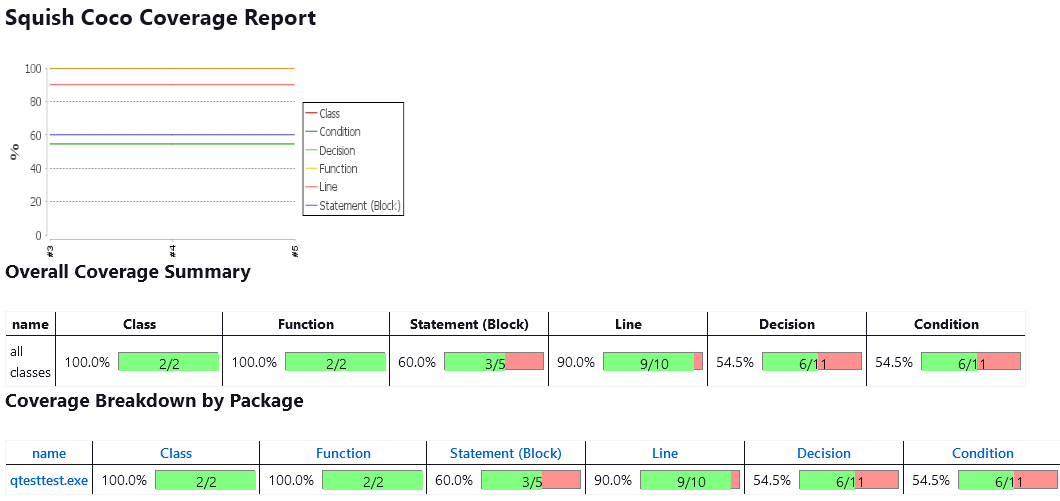Click qtesttest.exe Statement 3/5 coverage bar

click(x=531, y=480)
